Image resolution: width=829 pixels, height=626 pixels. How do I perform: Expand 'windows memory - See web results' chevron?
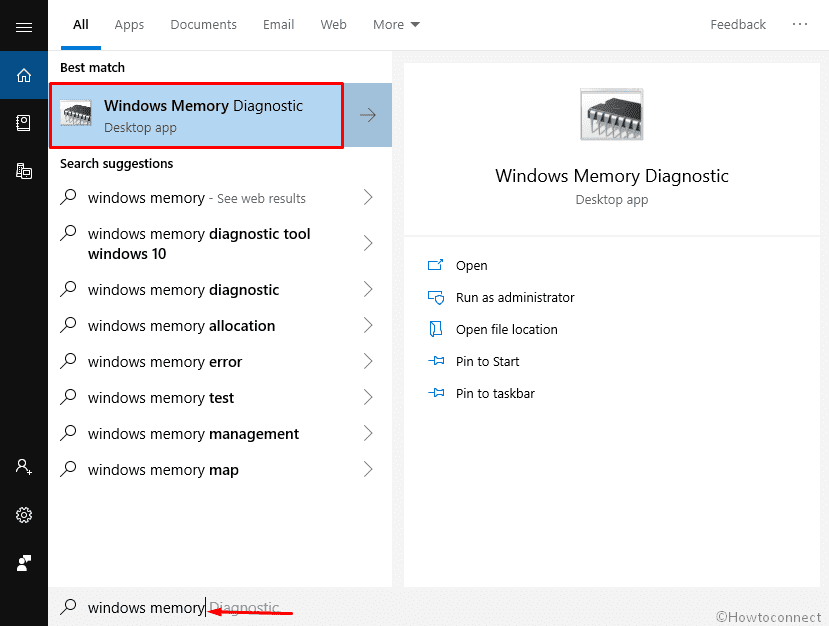point(368,197)
